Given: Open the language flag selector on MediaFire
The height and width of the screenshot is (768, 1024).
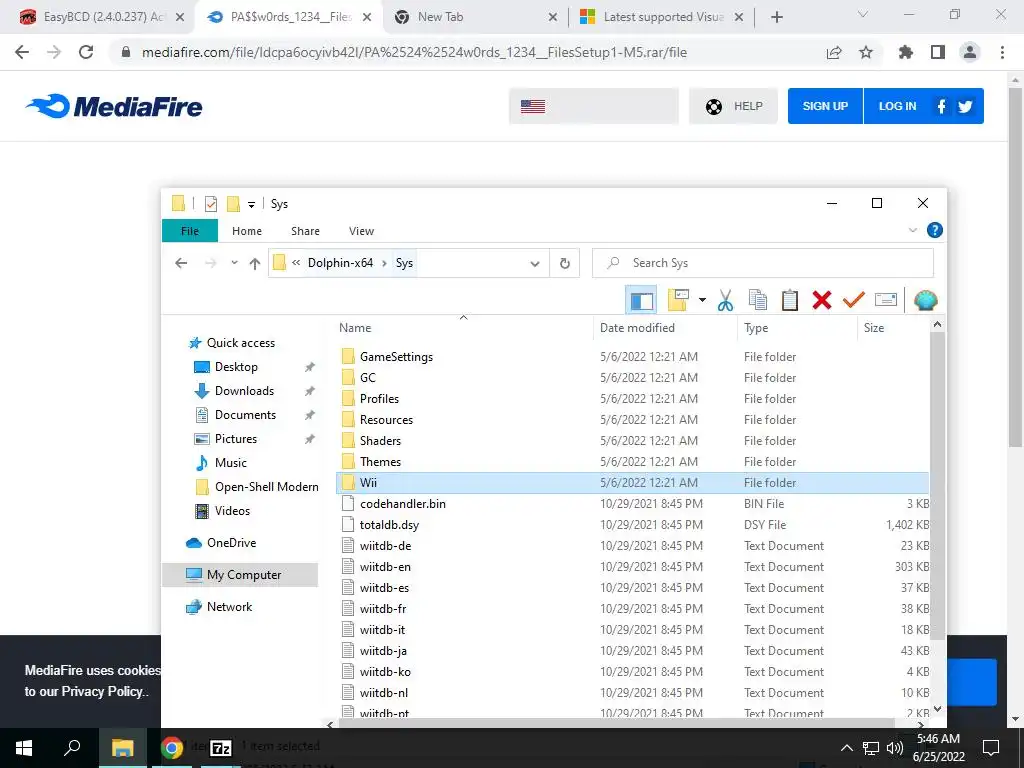Looking at the screenshot, I should point(594,106).
